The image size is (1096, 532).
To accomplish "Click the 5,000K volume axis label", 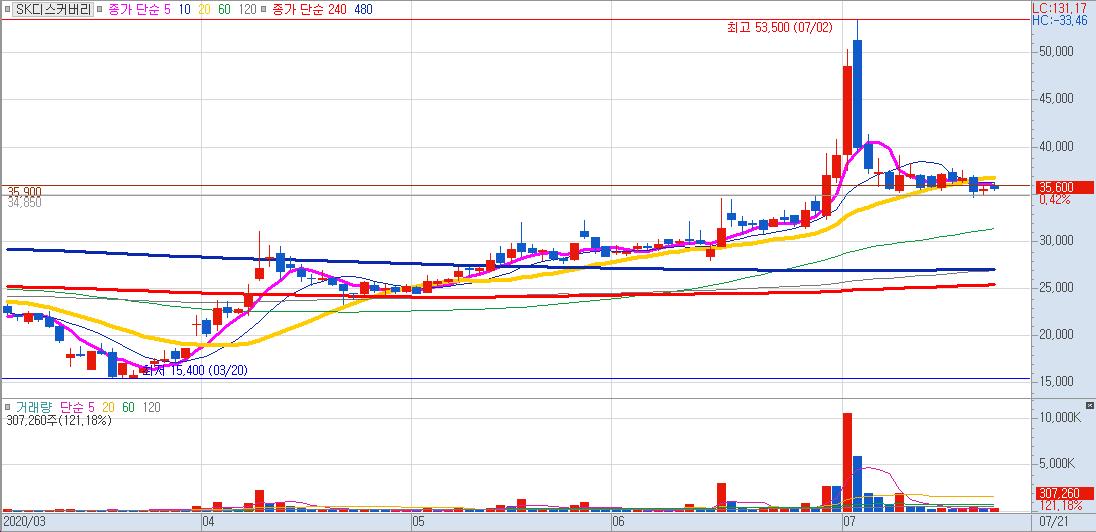I will pyautogui.click(x=1059, y=464).
